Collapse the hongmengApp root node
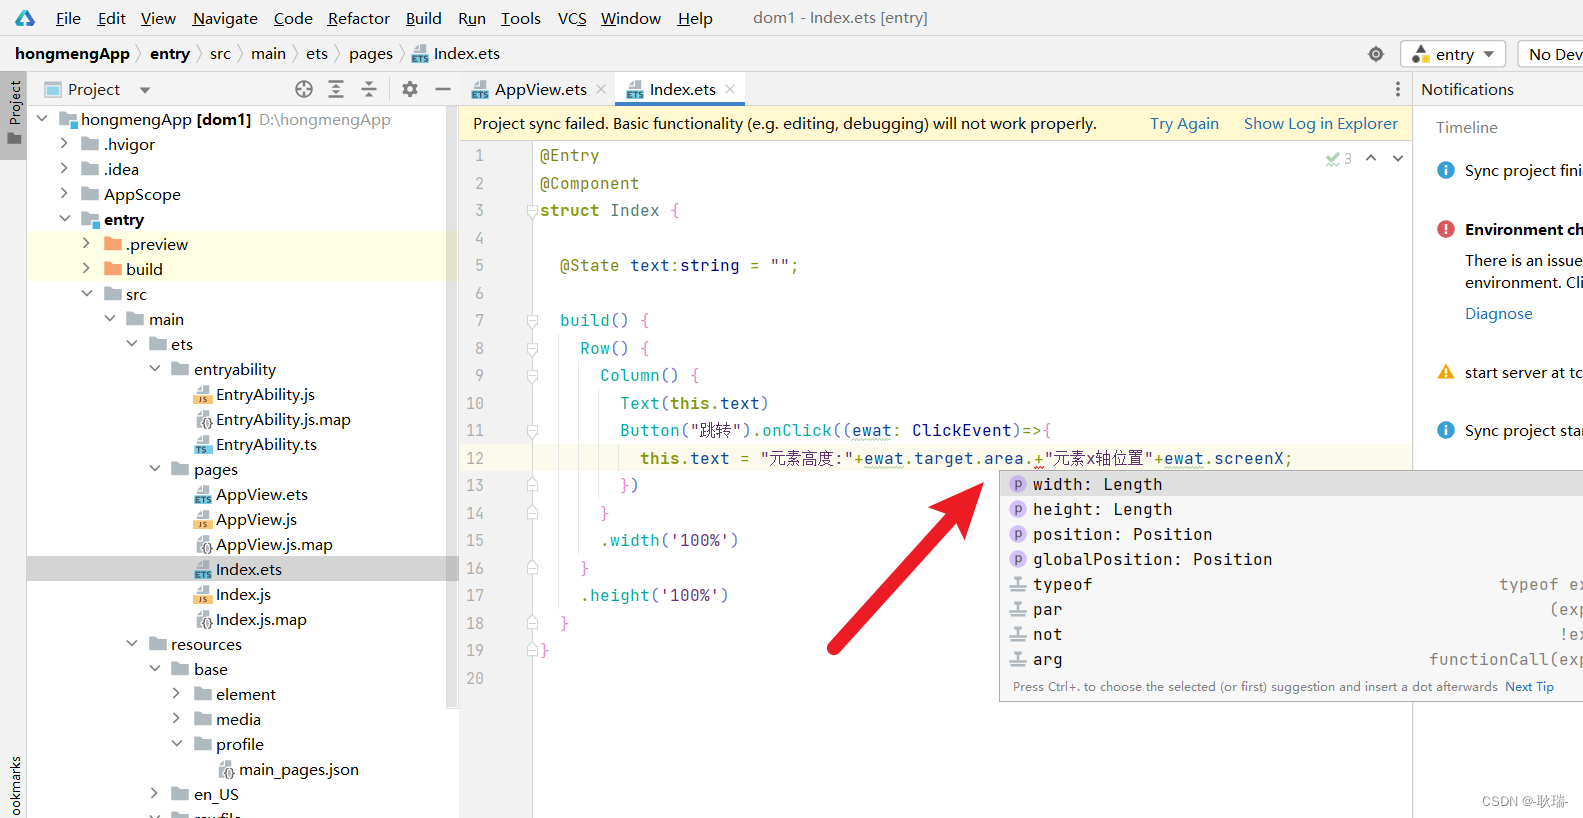 click(42, 119)
